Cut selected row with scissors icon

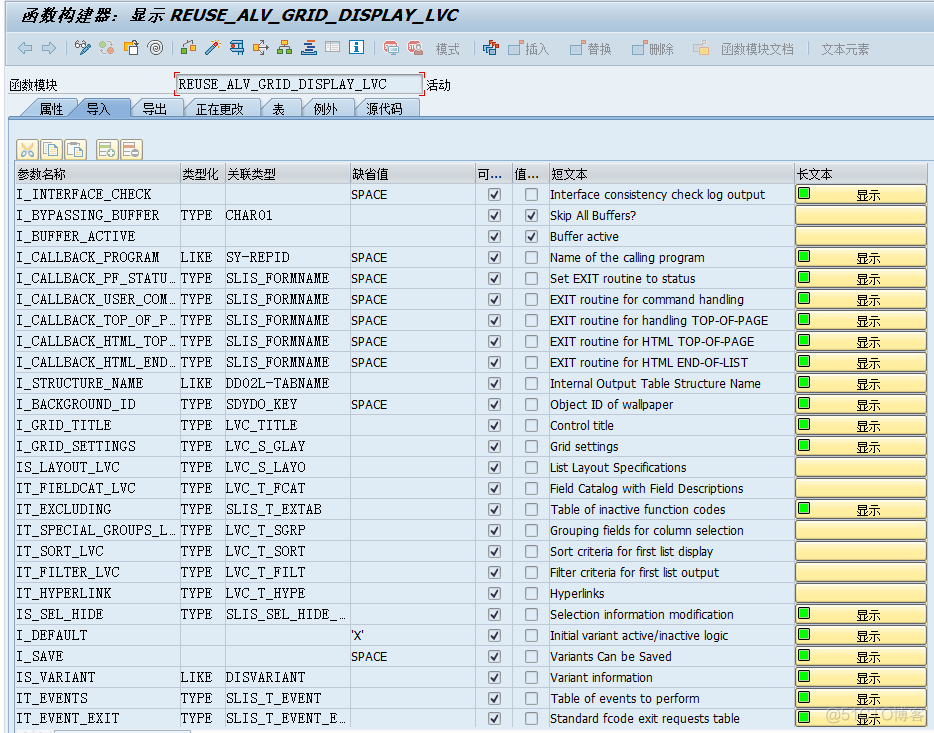coord(27,149)
